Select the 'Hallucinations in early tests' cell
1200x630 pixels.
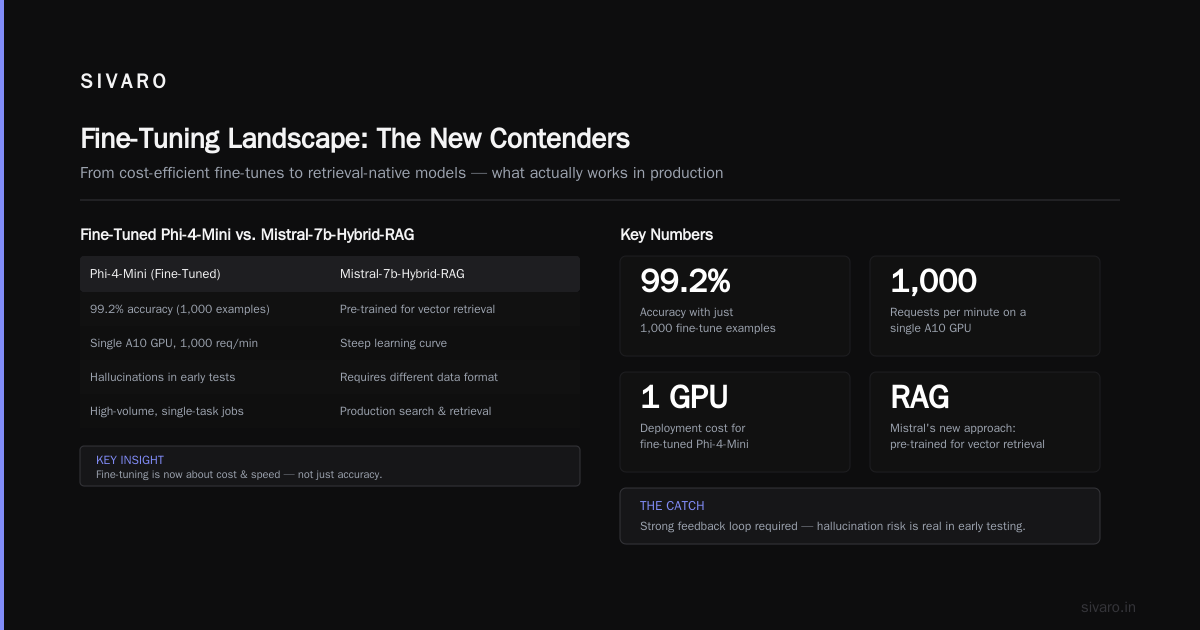pos(163,377)
